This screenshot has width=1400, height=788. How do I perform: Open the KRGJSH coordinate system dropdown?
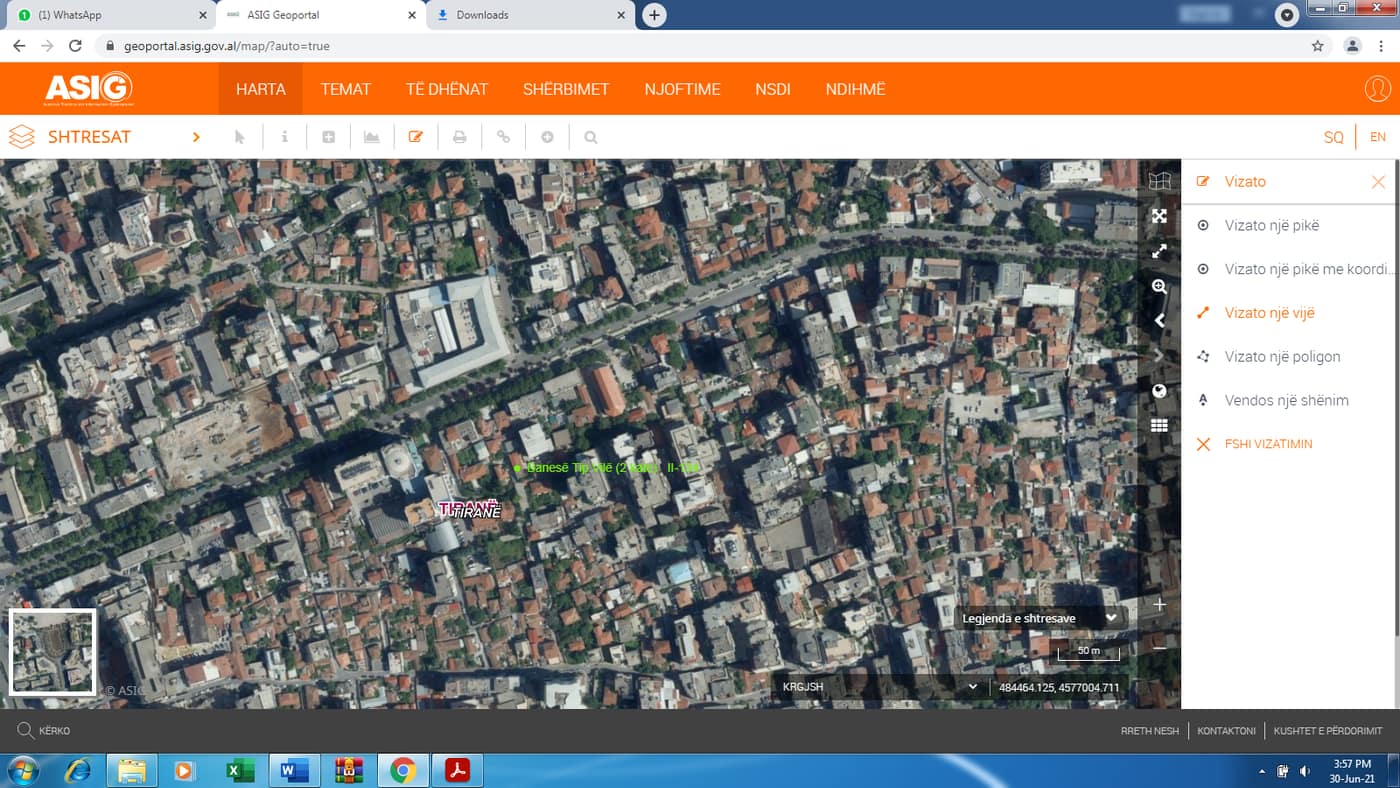(x=880, y=687)
